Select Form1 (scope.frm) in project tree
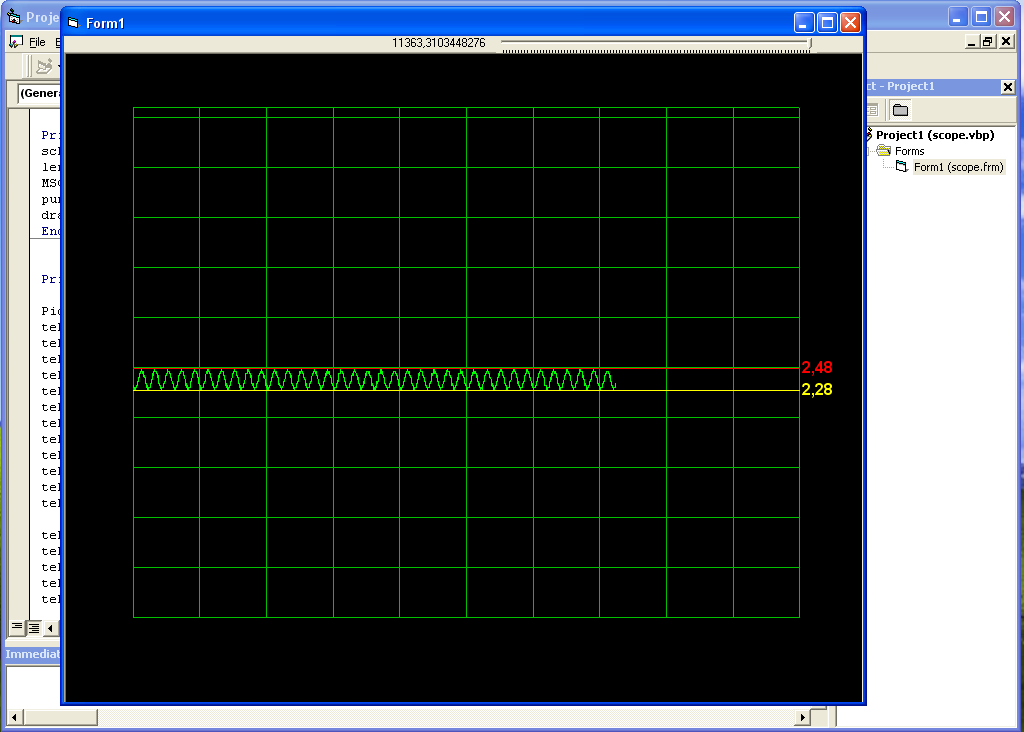Screen dimensions: 1024x732 (x=957, y=167)
